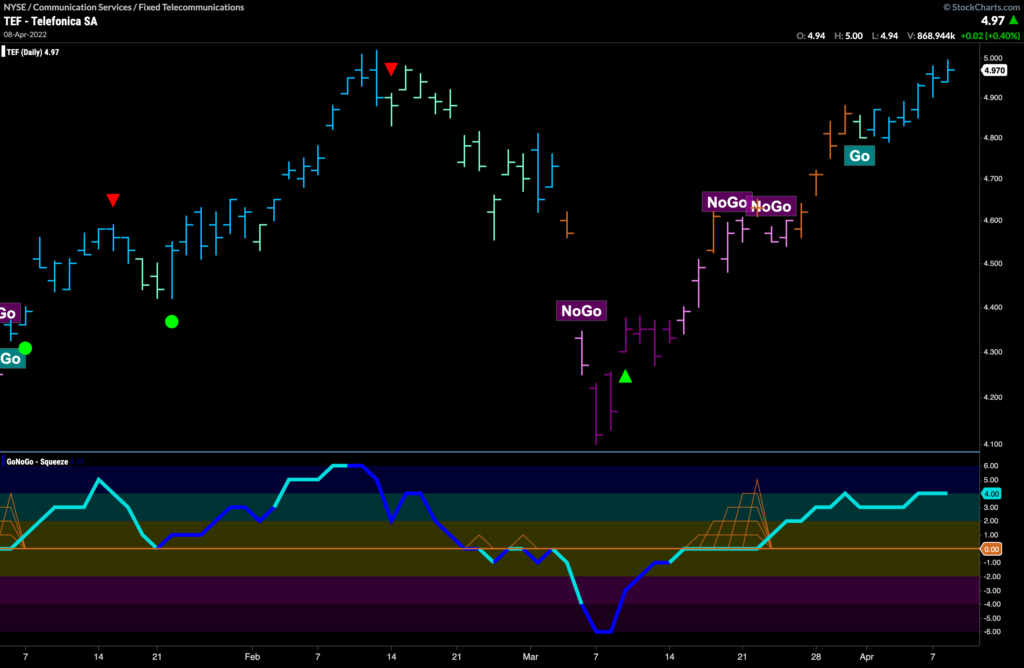Click the low value 'L: 4.94'
This screenshot has width=1024, height=668.
[885, 36]
